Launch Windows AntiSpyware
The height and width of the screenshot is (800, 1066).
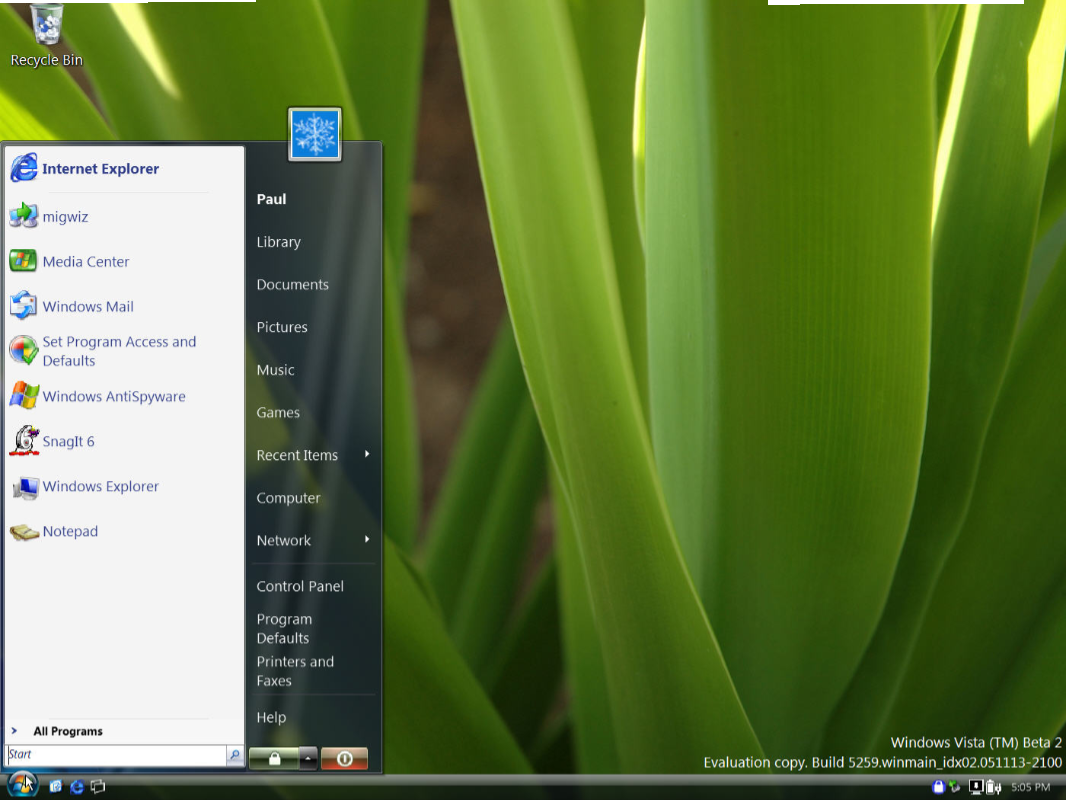pyautogui.click(x=113, y=397)
